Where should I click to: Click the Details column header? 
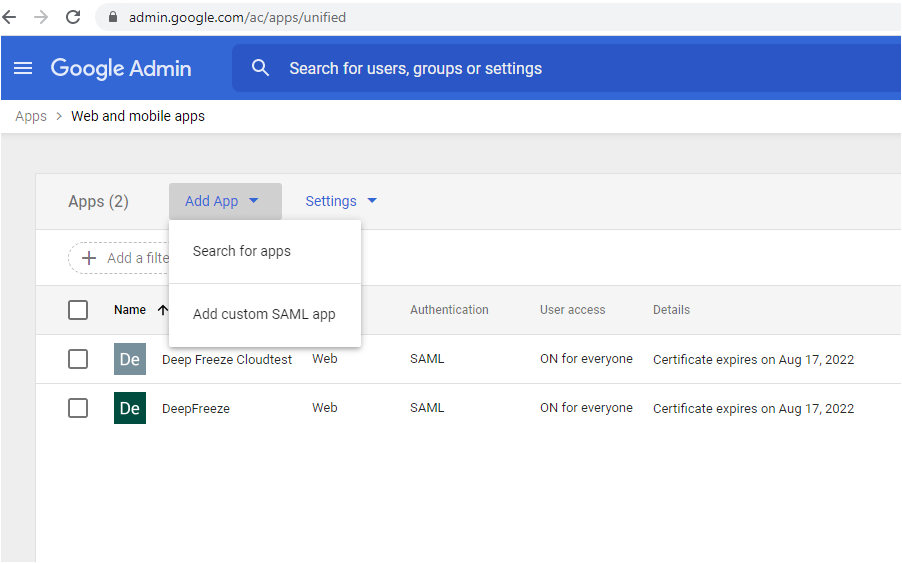click(671, 310)
